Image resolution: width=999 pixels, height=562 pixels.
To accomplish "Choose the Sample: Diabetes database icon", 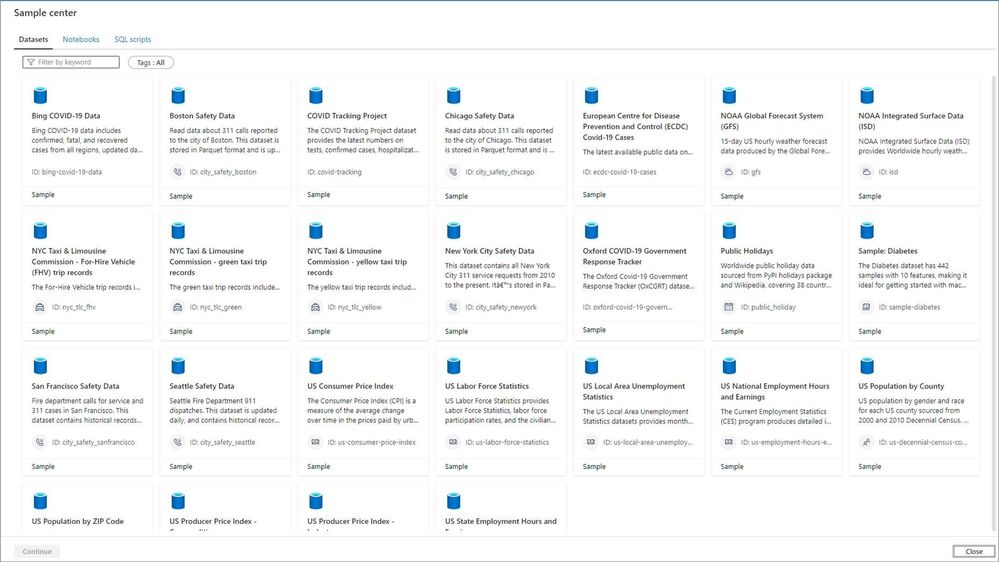I will click(x=866, y=231).
